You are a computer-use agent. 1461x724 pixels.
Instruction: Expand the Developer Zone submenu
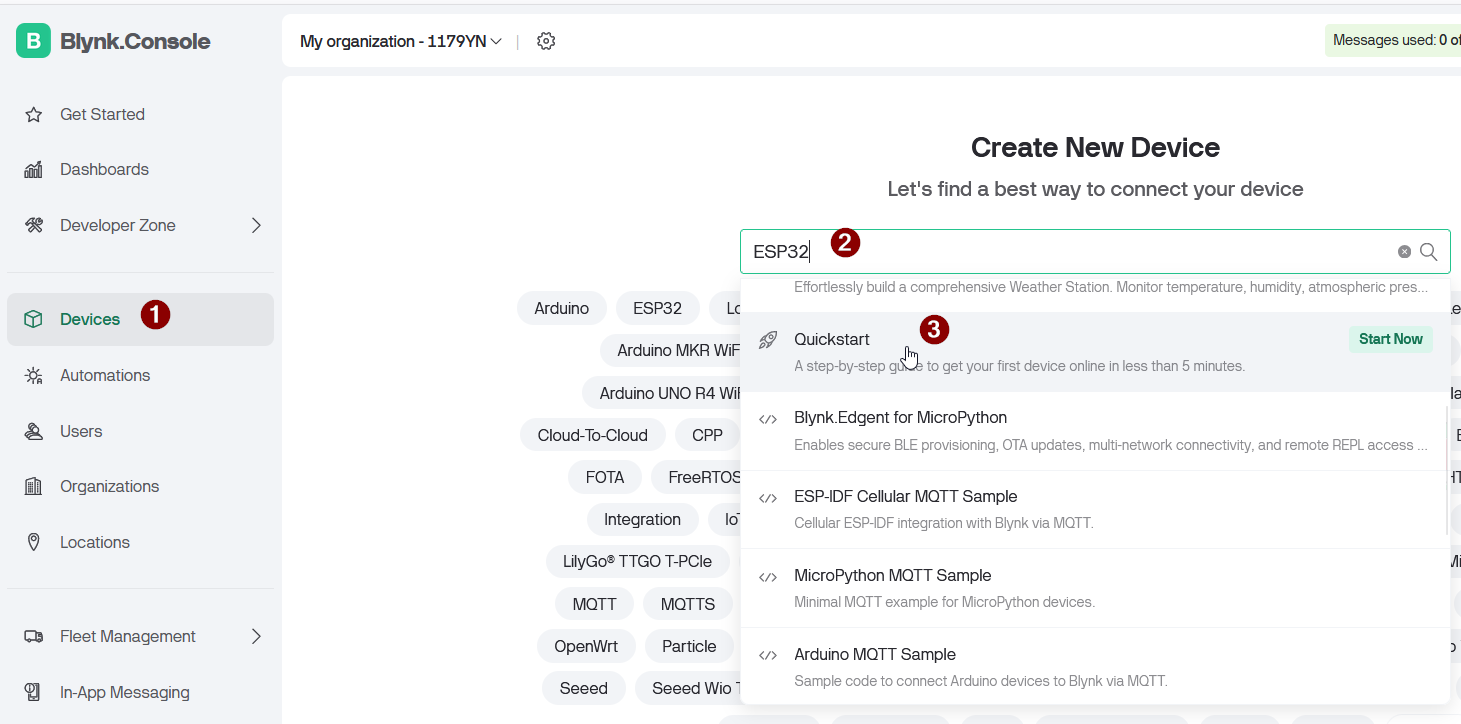pyautogui.click(x=256, y=226)
